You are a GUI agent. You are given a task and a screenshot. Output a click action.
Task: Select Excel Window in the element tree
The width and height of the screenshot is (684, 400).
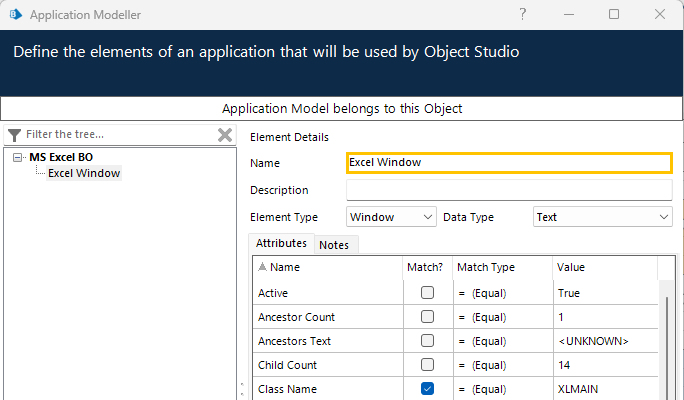[84, 173]
